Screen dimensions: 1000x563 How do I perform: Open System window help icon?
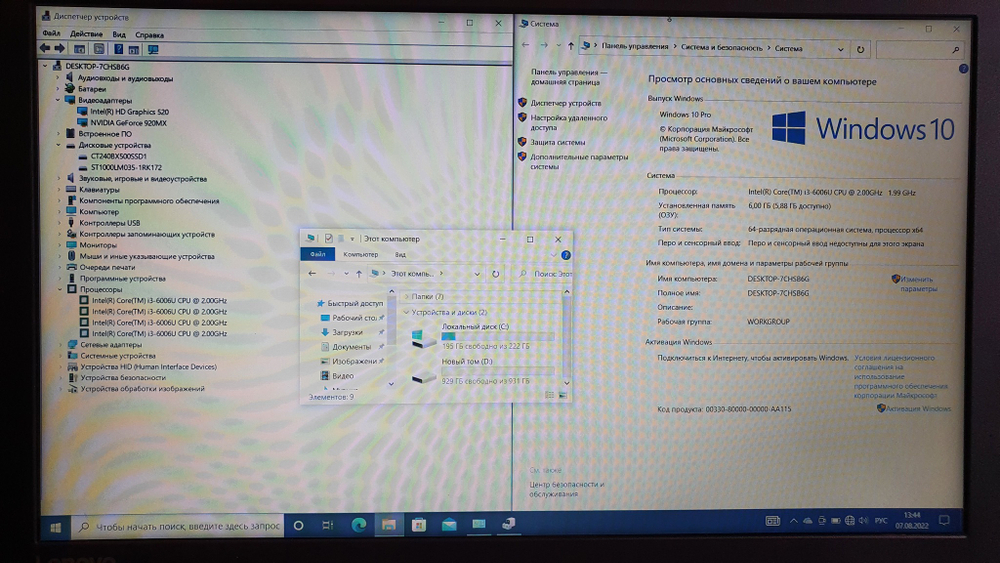[x=963, y=69]
